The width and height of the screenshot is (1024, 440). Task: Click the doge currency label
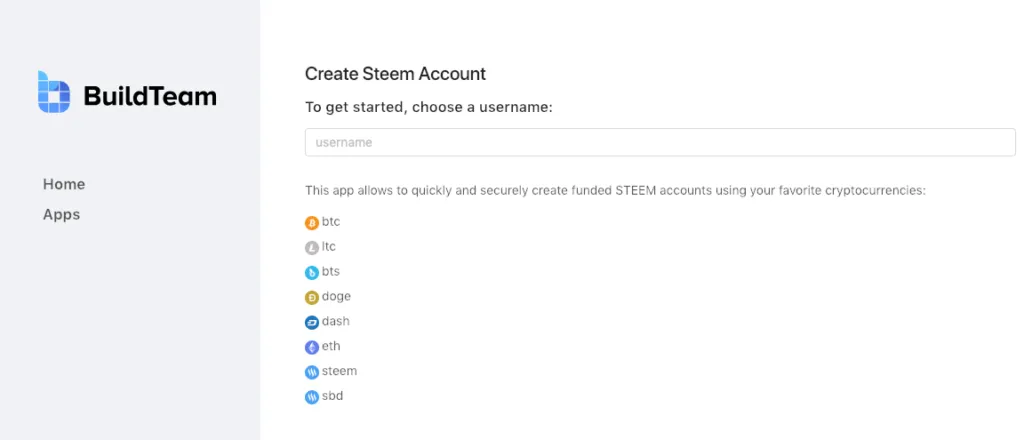click(336, 296)
